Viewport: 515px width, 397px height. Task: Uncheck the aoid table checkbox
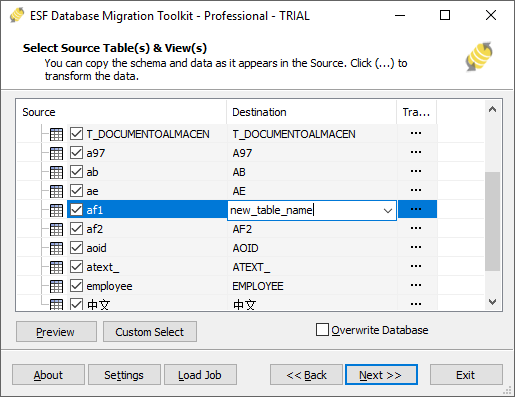[x=76, y=248]
